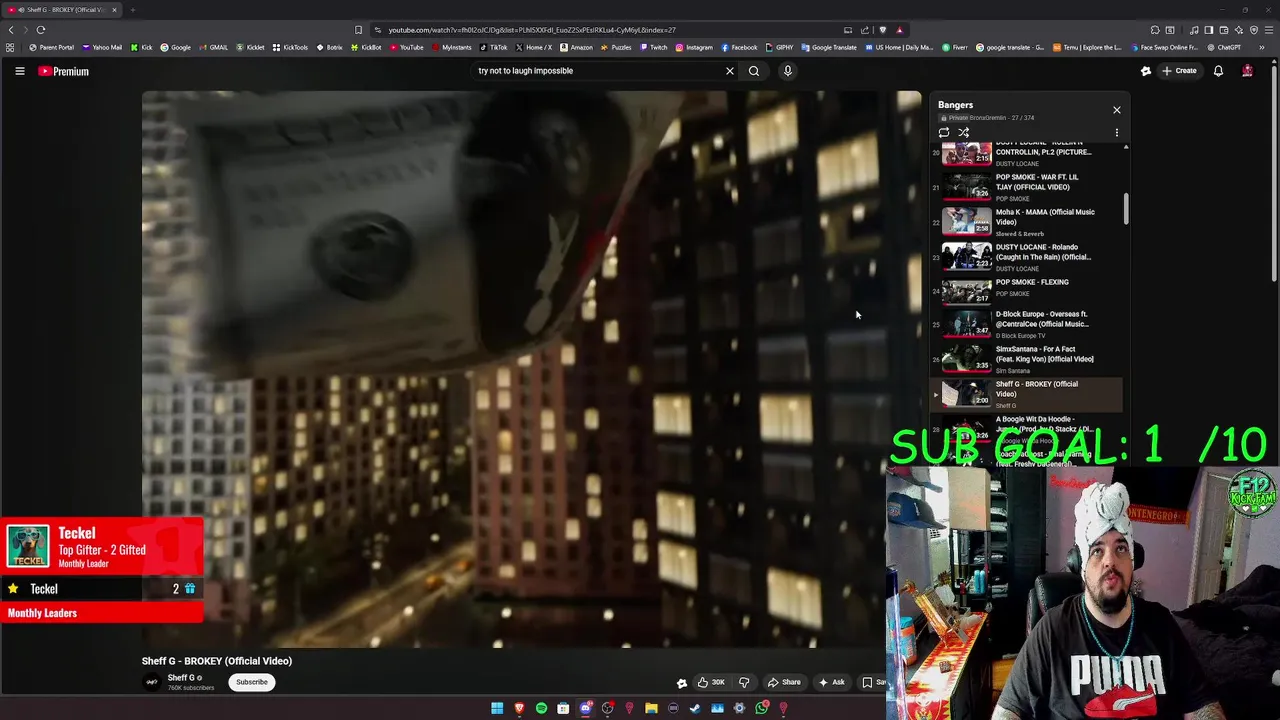Click the YouTube search input field

click(x=597, y=71)
